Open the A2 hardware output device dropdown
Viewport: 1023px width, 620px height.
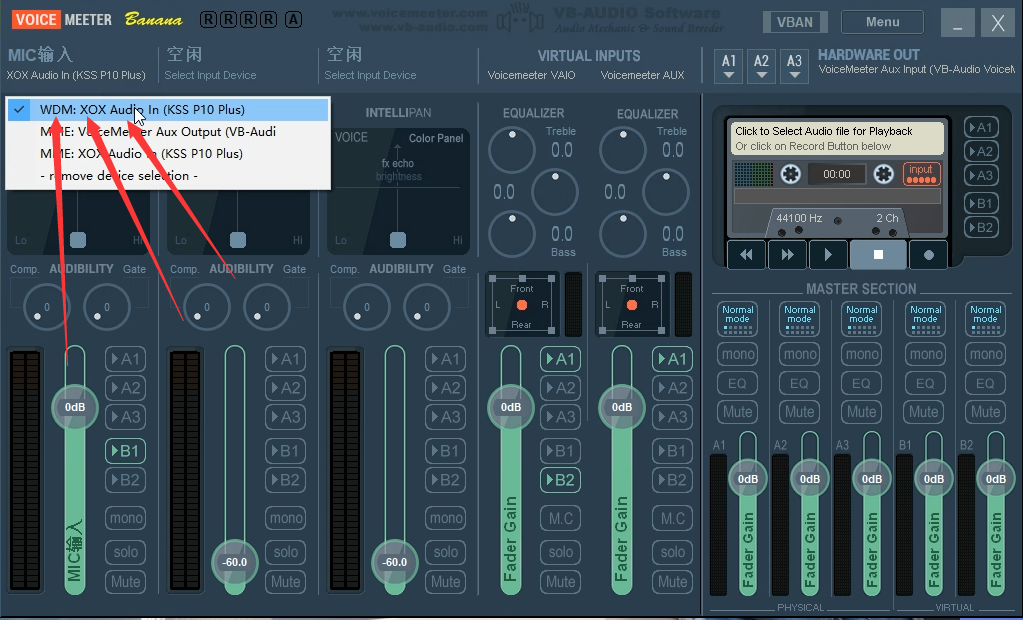pos(761,66)
